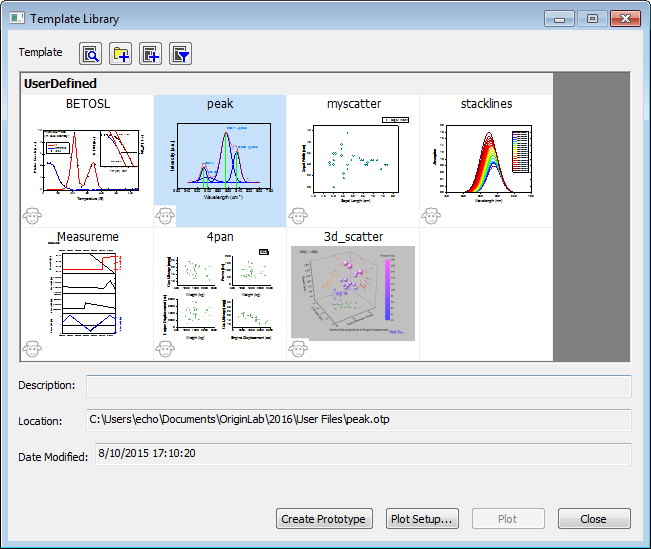651x549 pixels.
Task: Select the 3d_scatter template thumbnail
Action: [353, 293]
